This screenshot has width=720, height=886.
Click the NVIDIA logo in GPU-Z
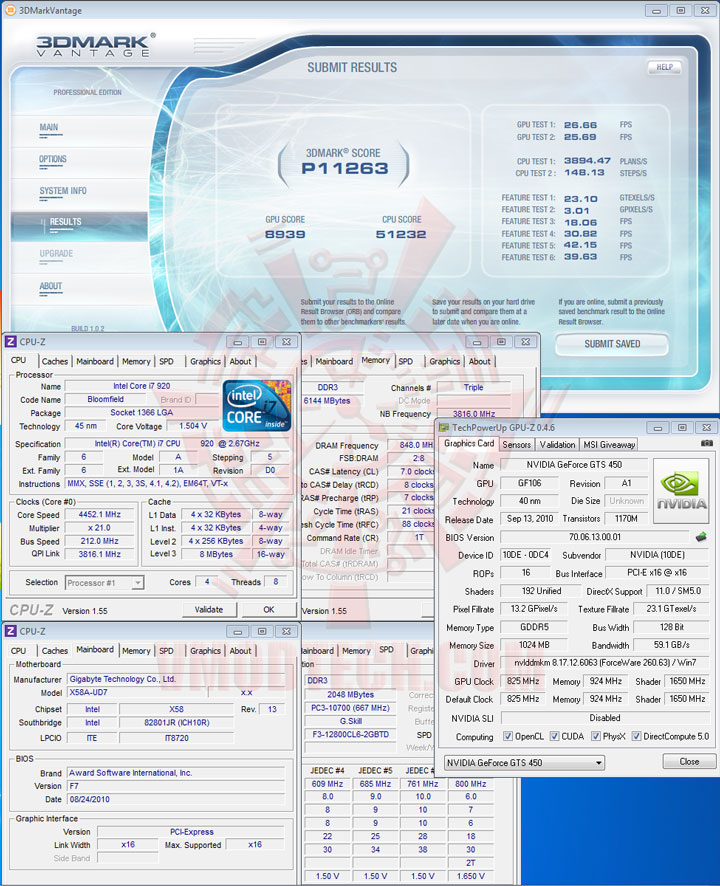[x=681, y=491]
